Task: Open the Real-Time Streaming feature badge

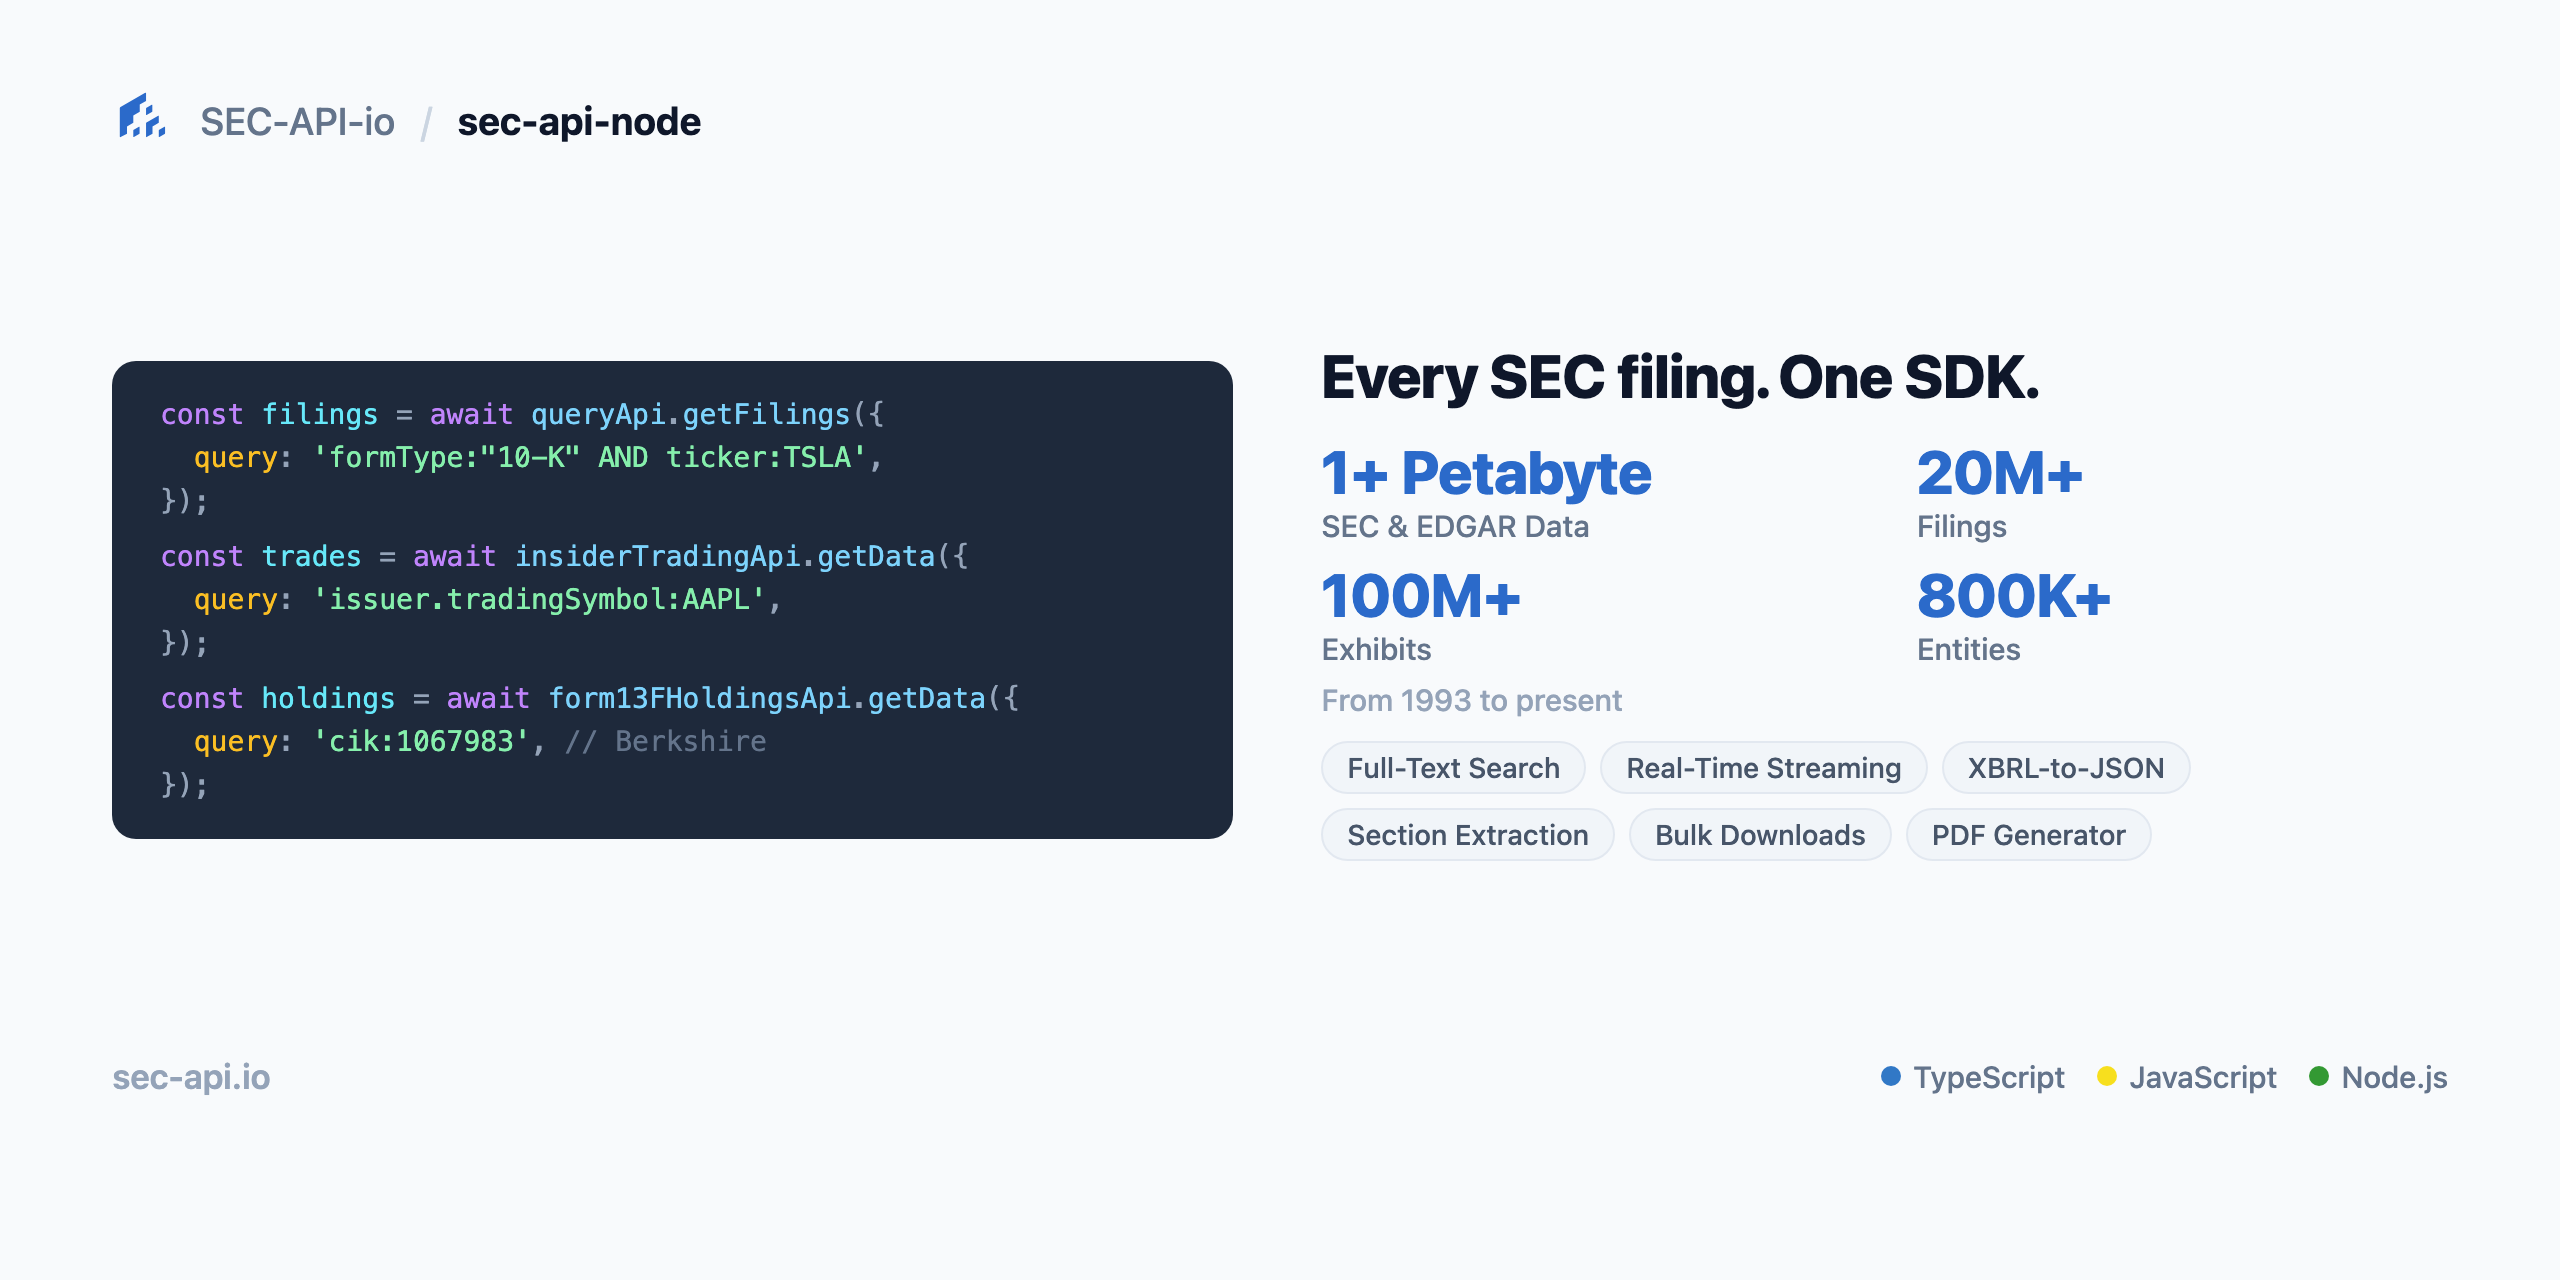Action: 1763,767
